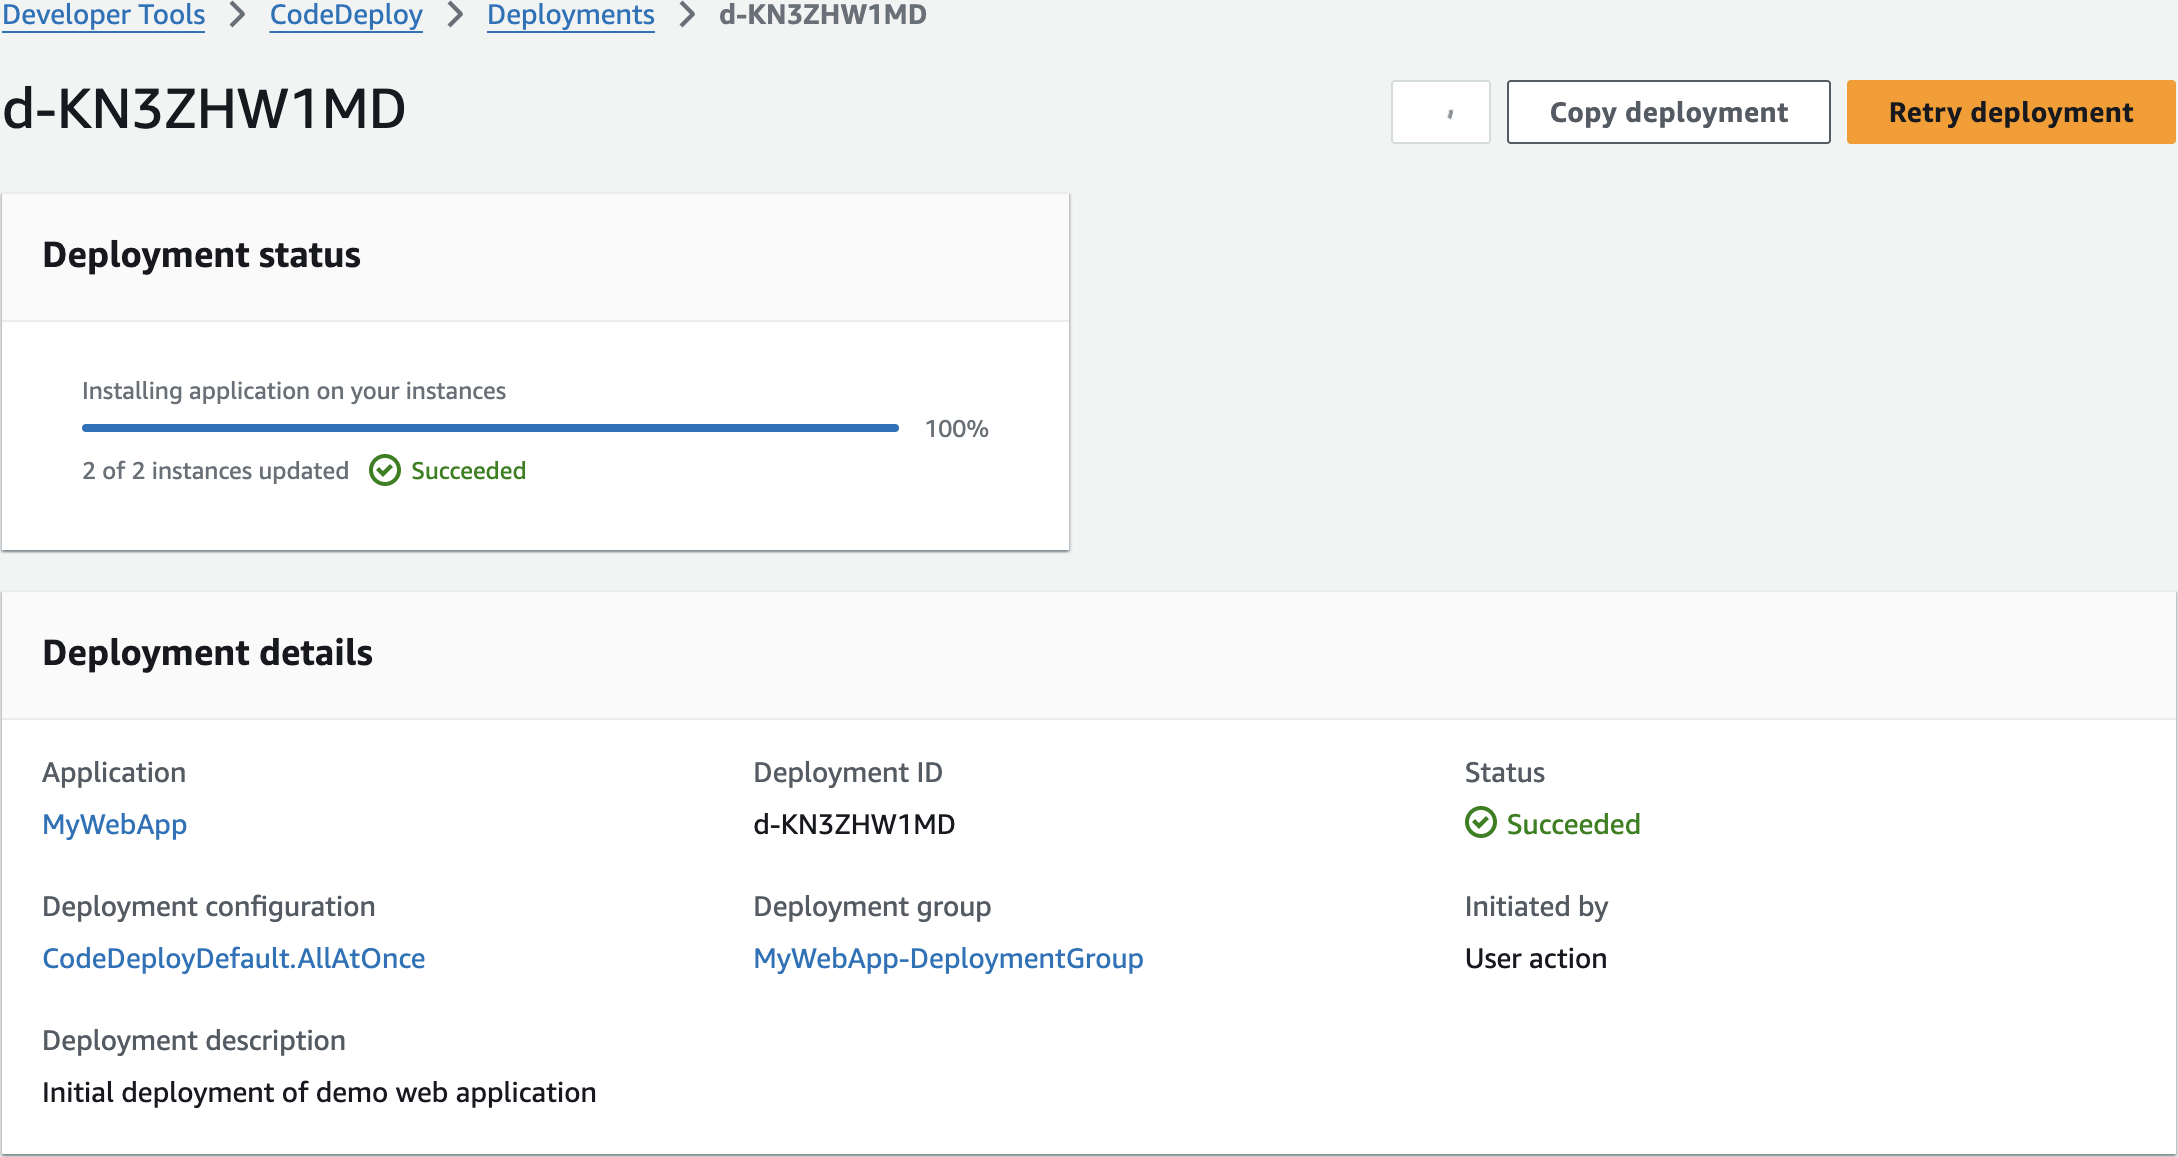Screen dimensions: 2178x1157
Task: Go to the CodeDeploy breadcrumb
Action: 346,15
